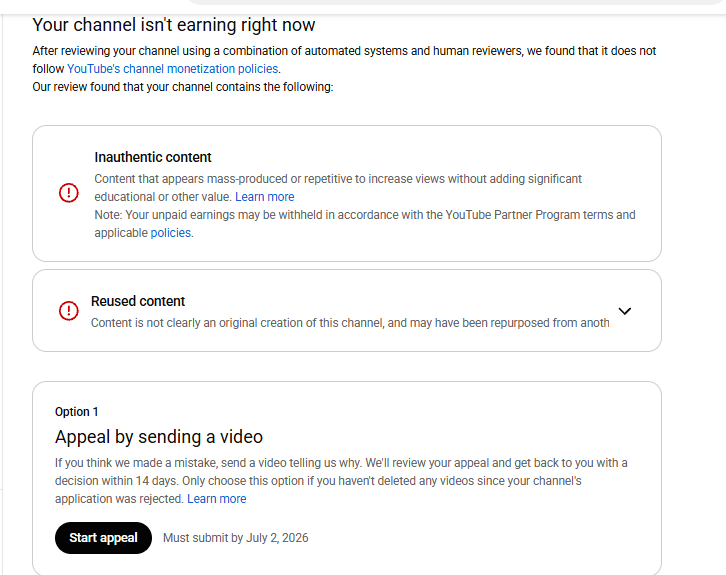726x575 pixels.
Task: Click the 'Appeal by sending a video' heading
Action: (159, 437)
